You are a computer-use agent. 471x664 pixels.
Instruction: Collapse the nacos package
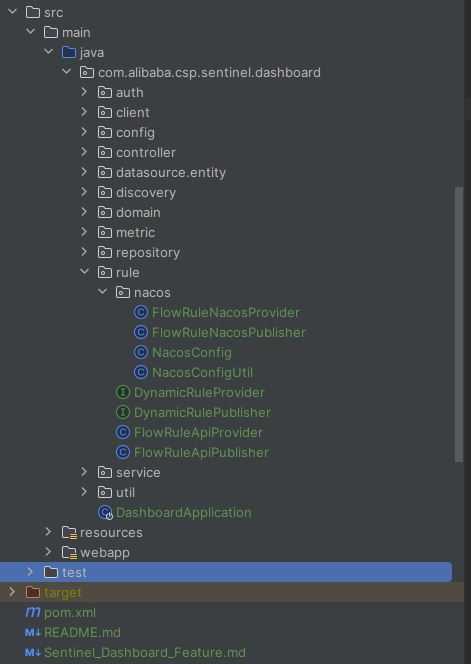pos(103,292)
